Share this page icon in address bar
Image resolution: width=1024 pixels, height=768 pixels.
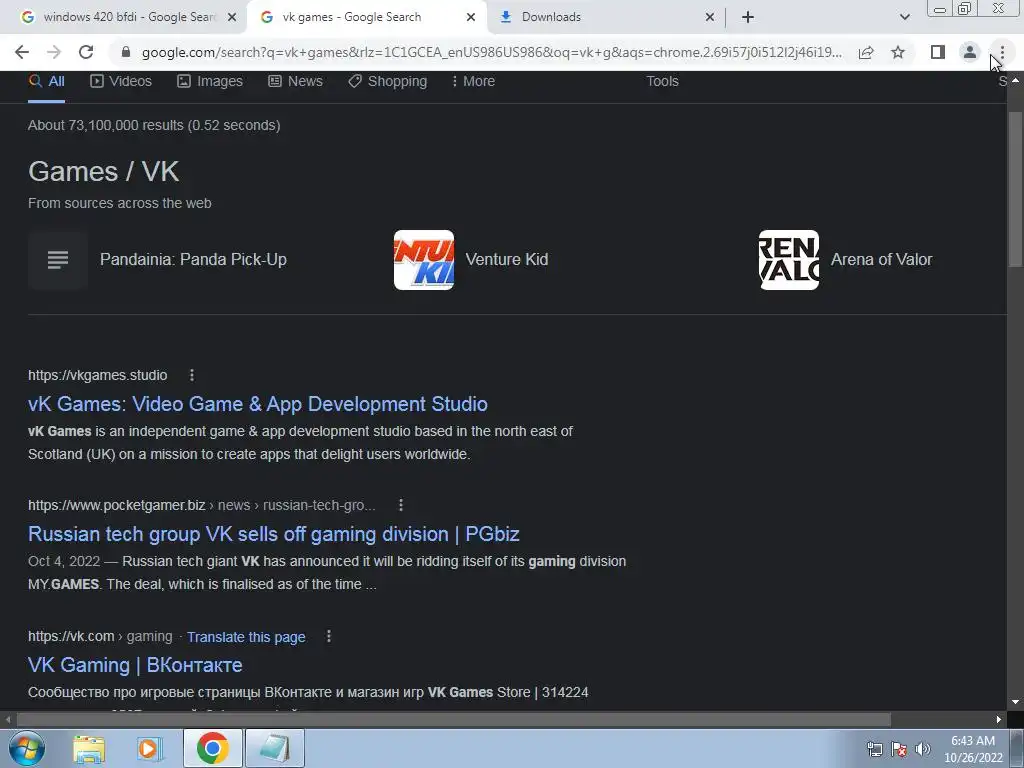coord(866,52)
